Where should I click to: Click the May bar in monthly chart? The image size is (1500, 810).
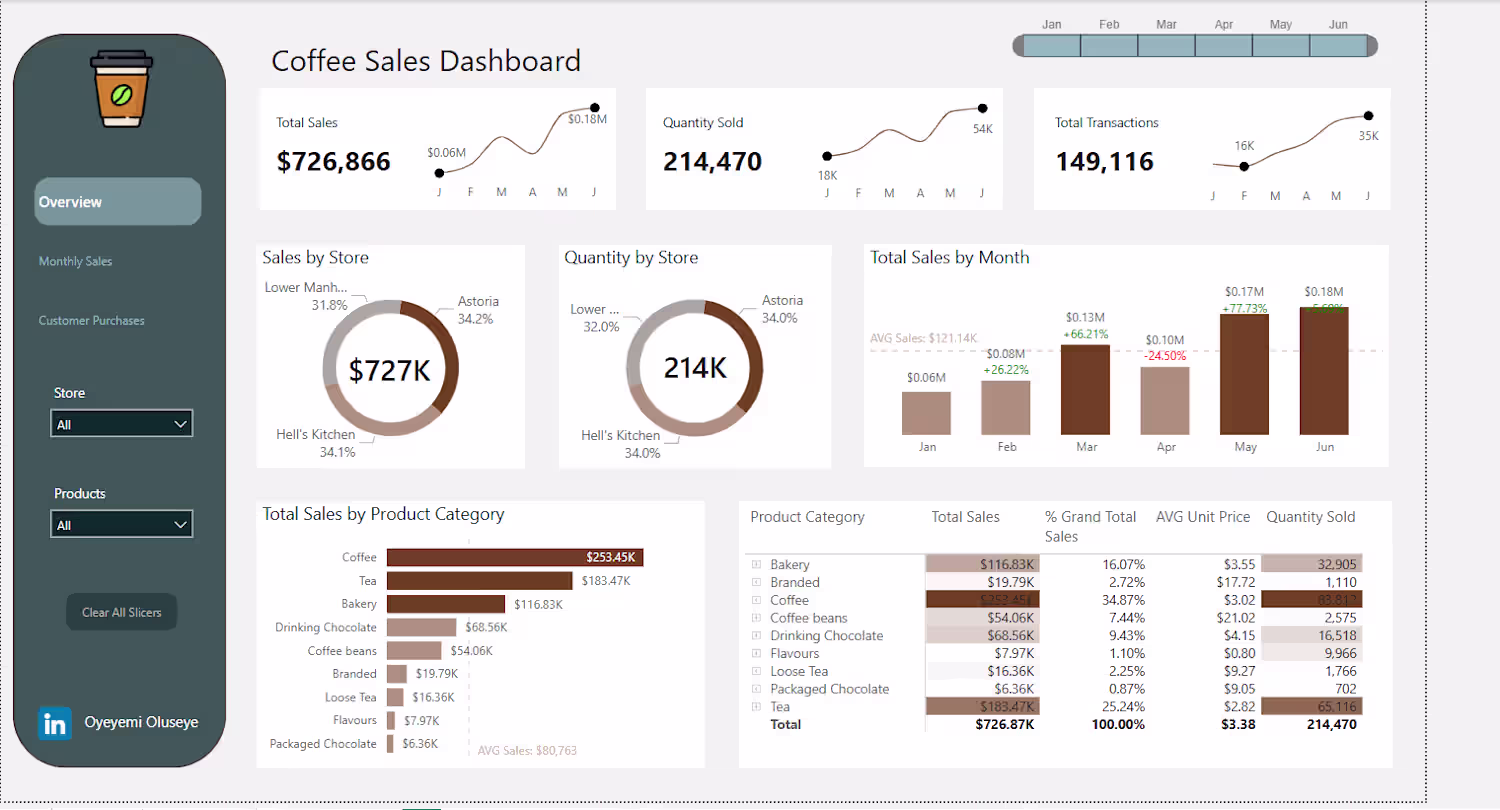coord(1245,375)
